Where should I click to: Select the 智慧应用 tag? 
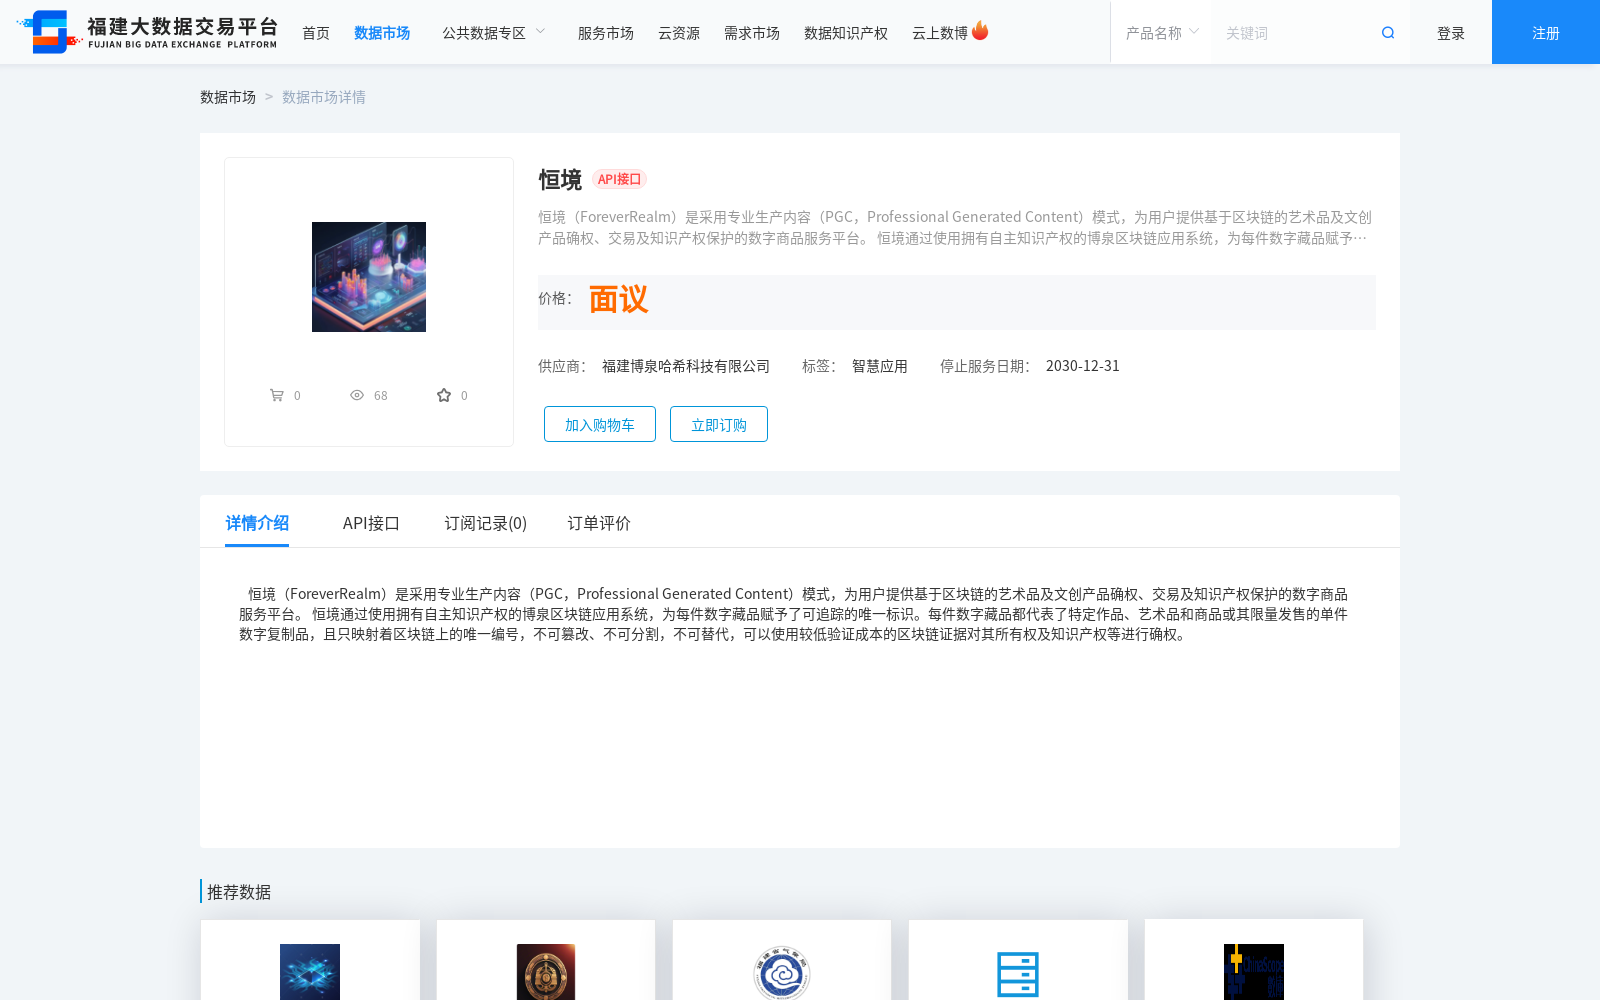coord(878,365)
